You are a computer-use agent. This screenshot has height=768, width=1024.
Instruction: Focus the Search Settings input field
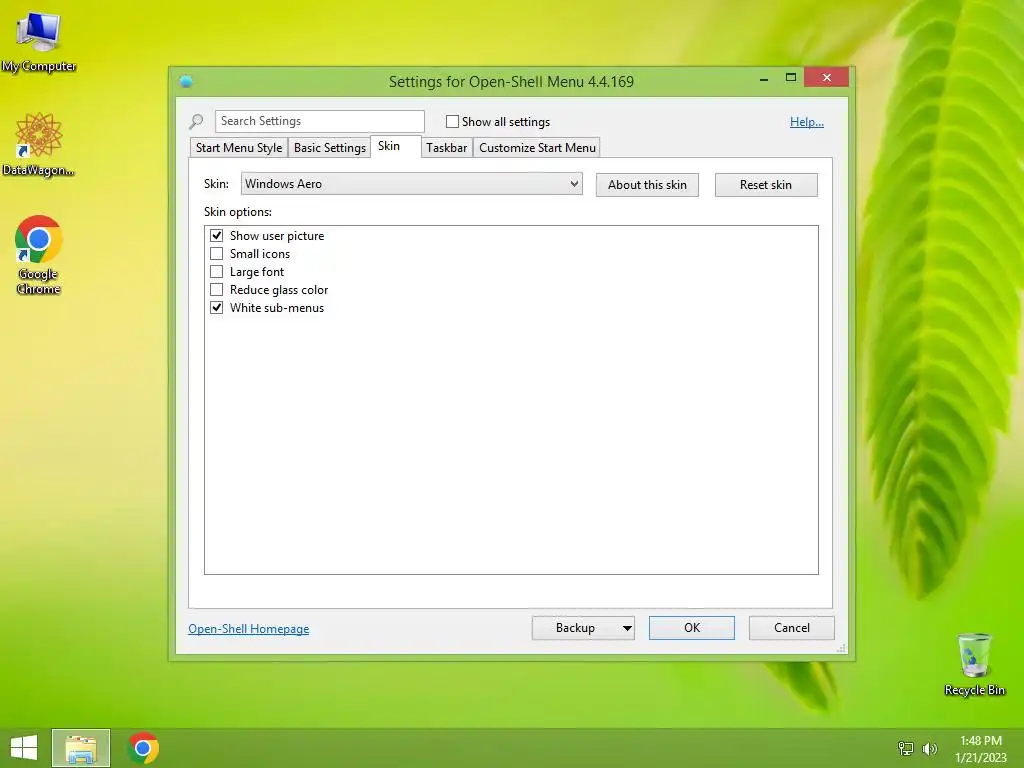(x=320, y=121)
